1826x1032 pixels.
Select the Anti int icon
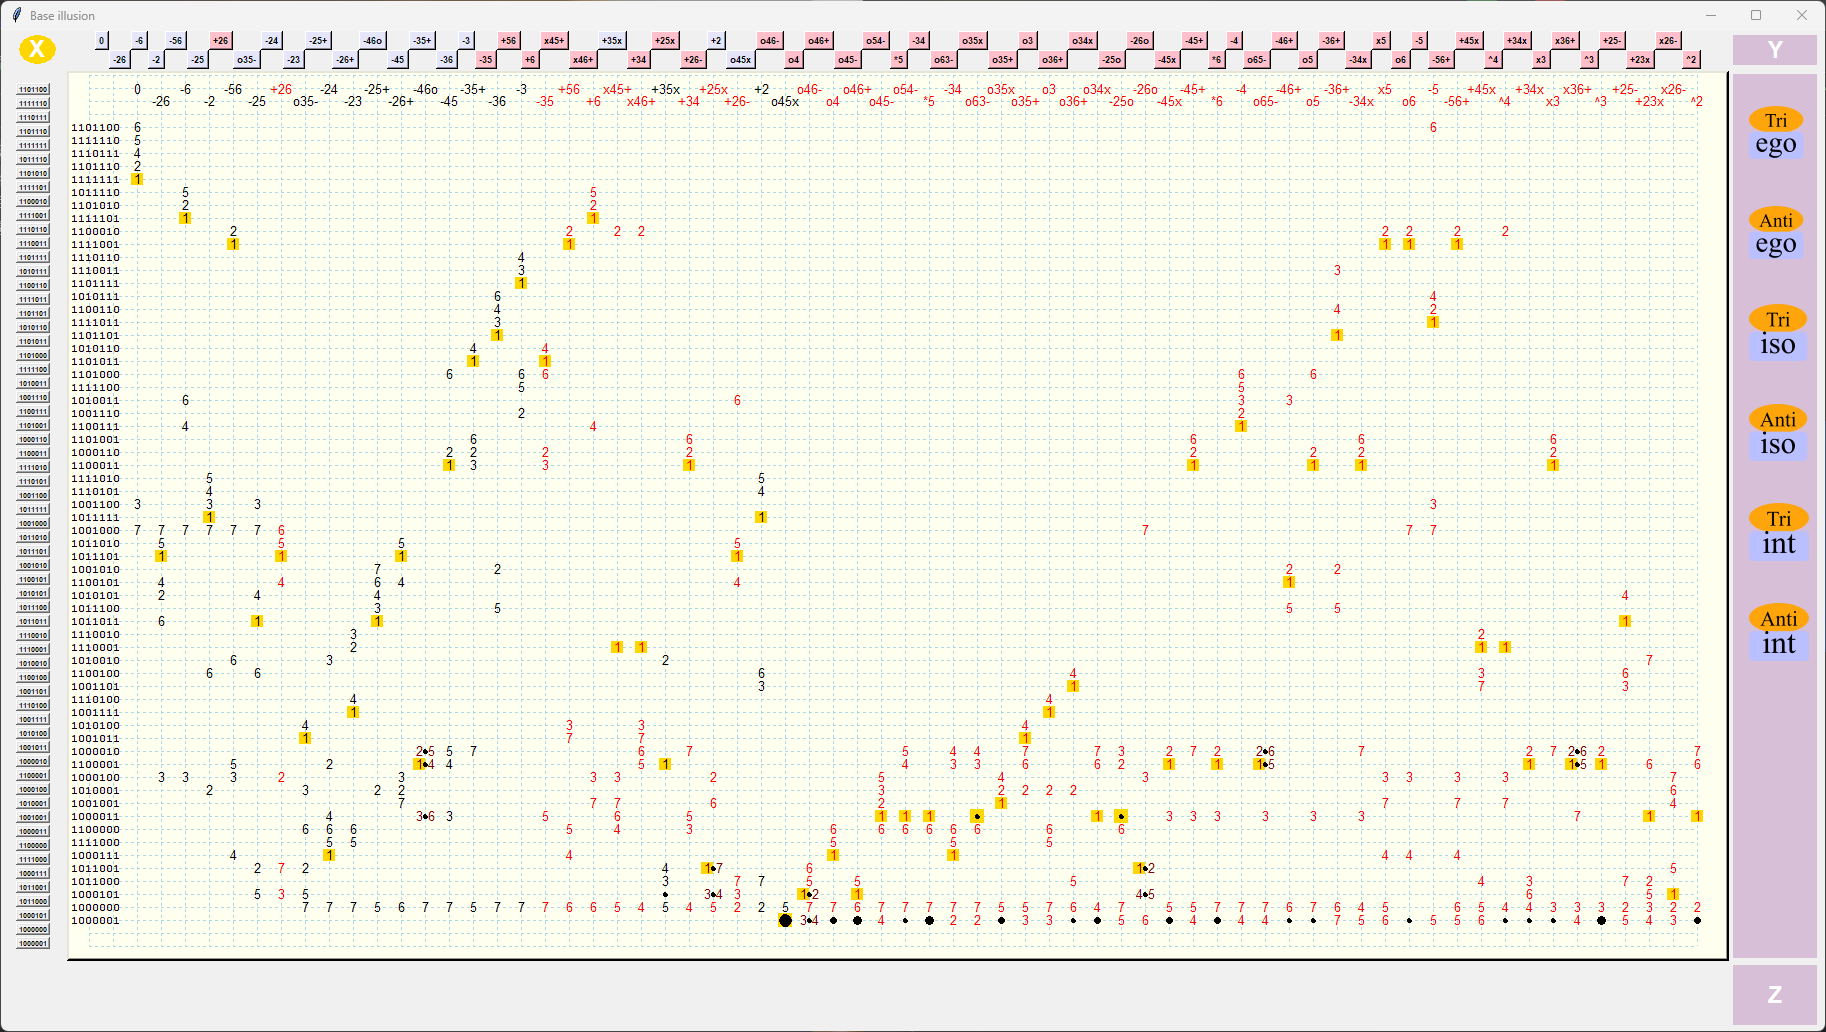[1779, 631]
